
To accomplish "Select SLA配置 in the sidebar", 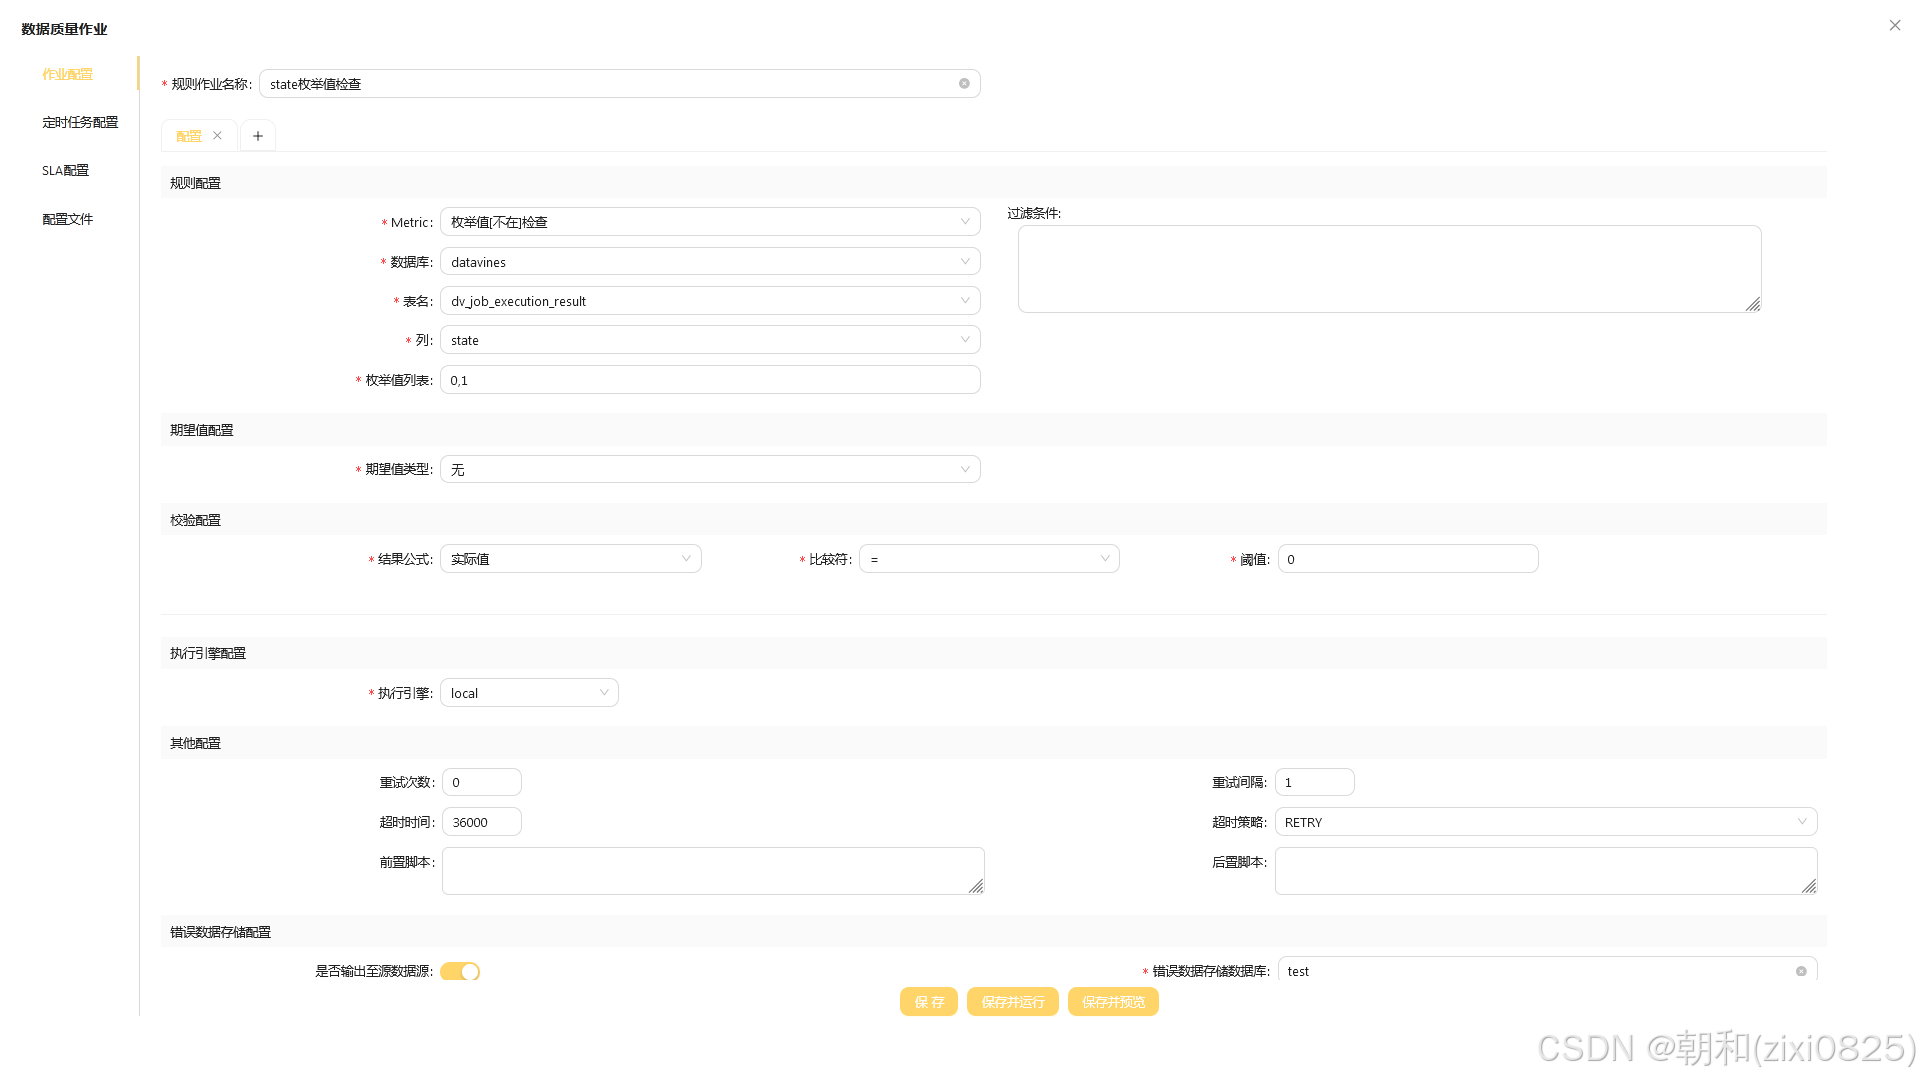I will point(66,171).
